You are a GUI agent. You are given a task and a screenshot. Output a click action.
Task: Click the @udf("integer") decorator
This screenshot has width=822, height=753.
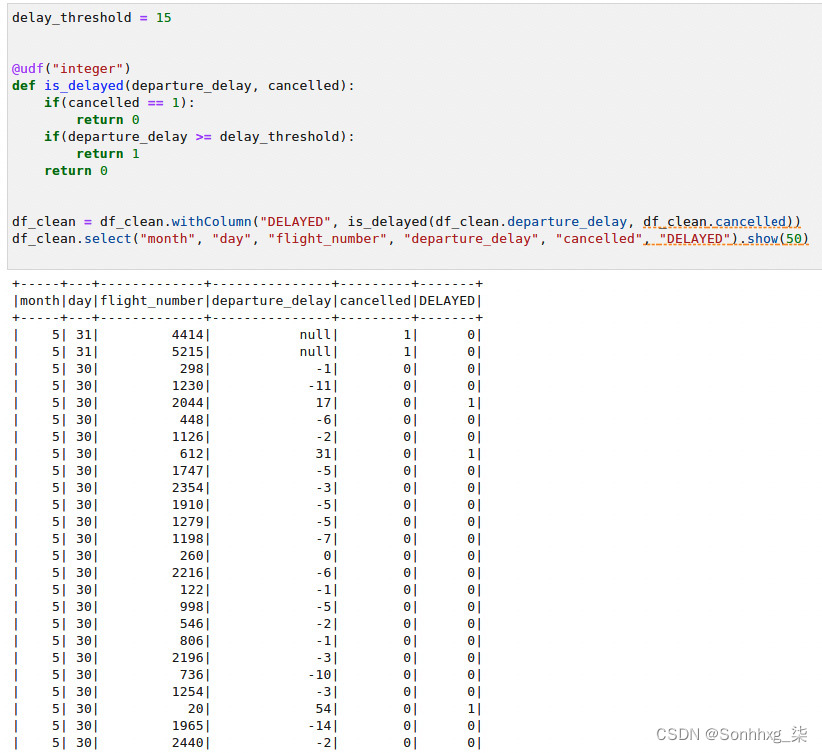click(71, 69)
